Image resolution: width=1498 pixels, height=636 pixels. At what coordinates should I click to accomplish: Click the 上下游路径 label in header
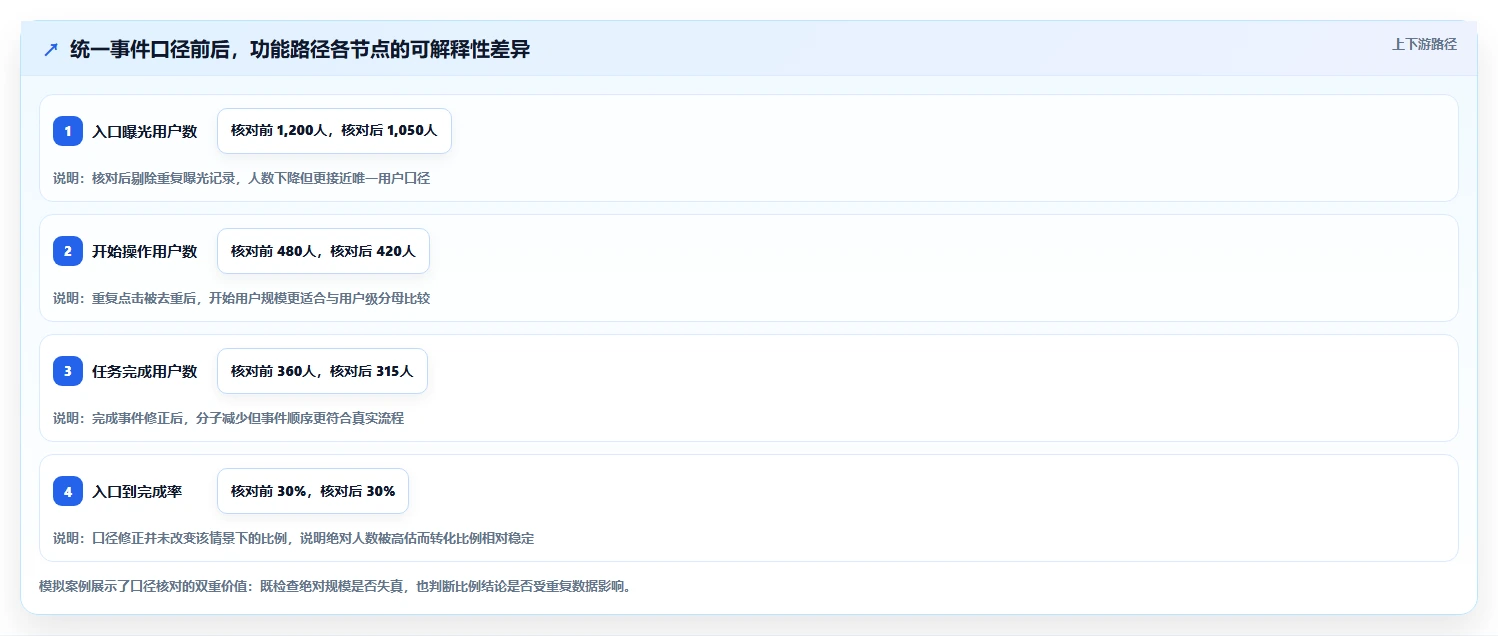1424,44
